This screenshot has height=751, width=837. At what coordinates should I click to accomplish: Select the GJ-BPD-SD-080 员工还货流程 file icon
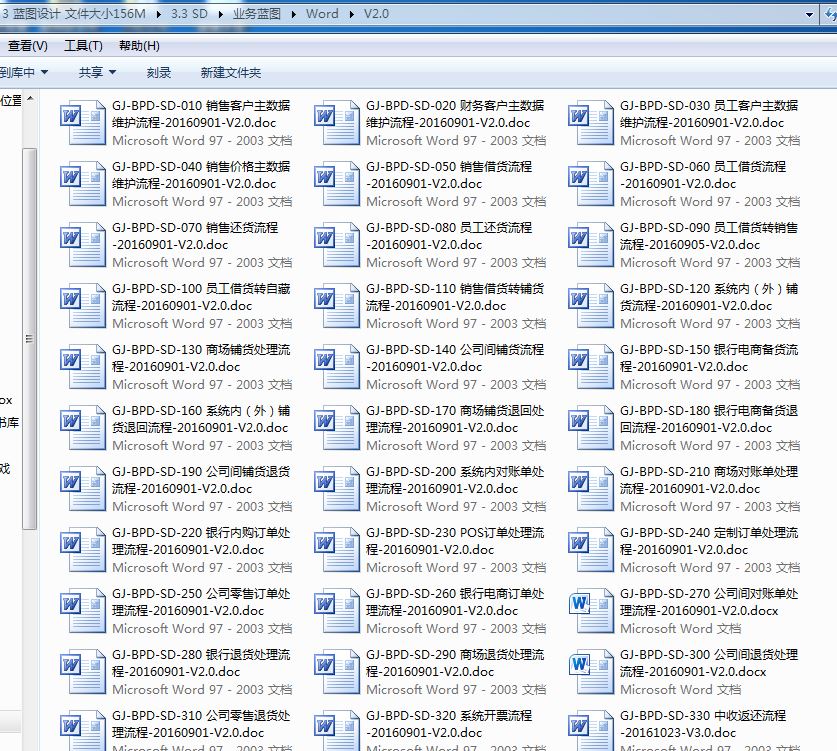click(336, 245)
